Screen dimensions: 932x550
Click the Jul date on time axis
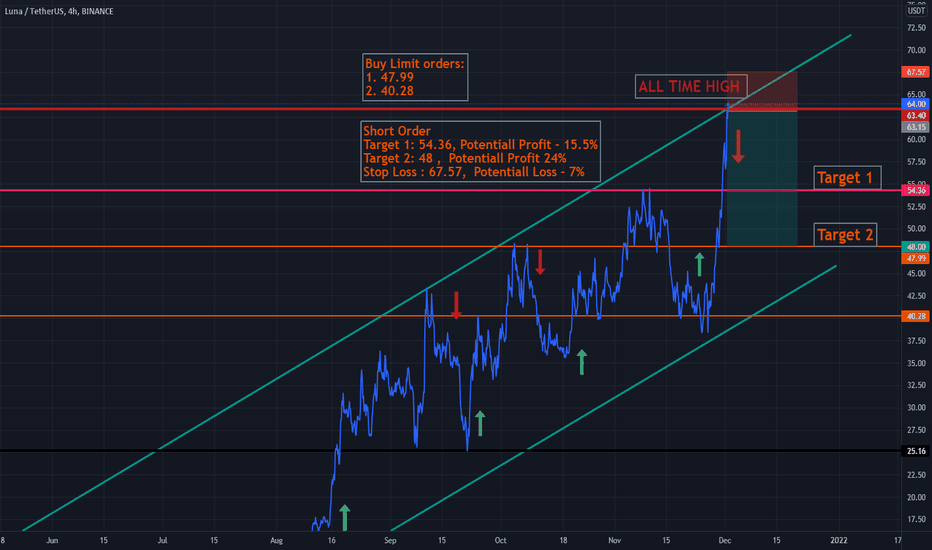tap(162, 540)
